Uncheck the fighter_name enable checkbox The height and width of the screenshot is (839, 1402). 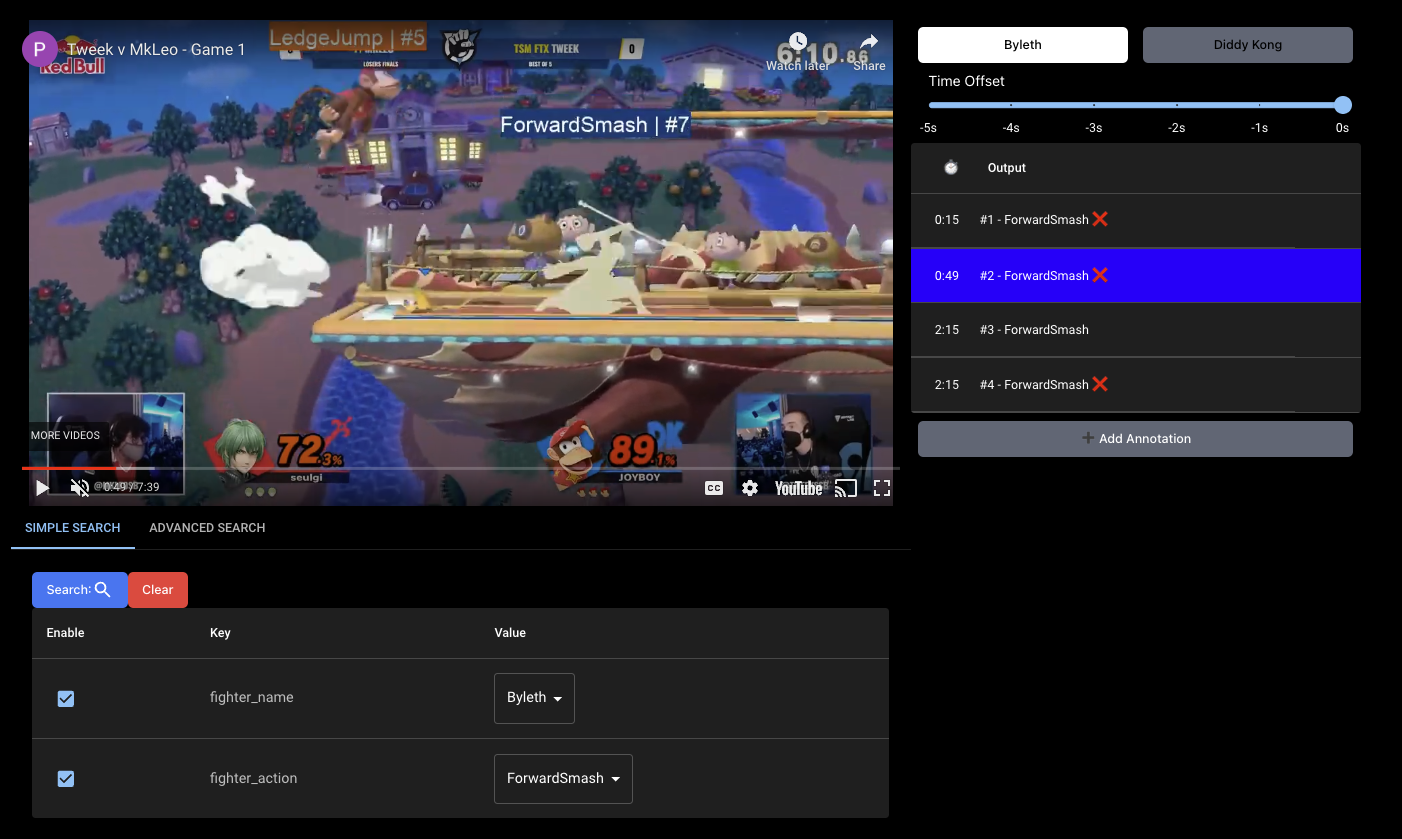click(x=66, y=699)
